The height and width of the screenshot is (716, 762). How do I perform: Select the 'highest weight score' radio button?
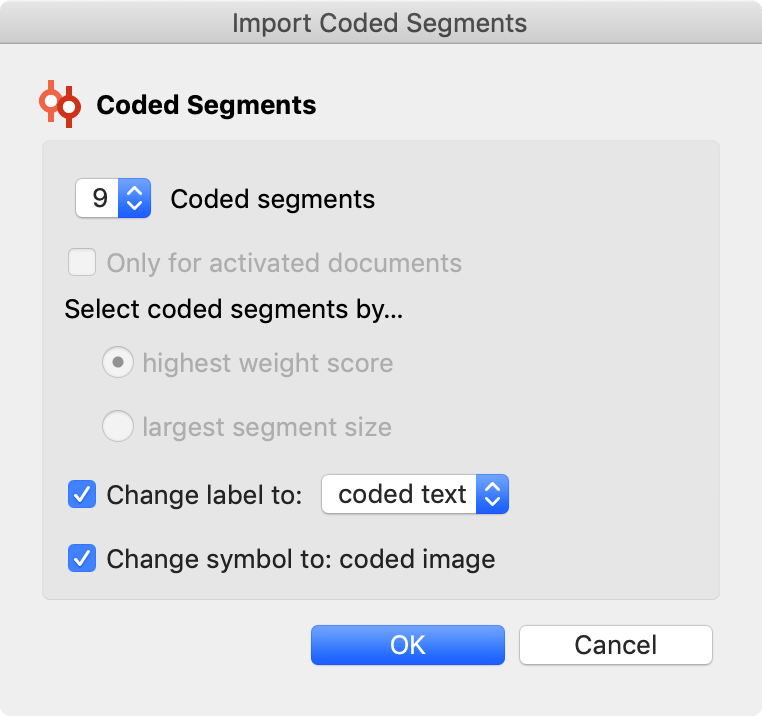pyautogui.click(x=118, y=363)
